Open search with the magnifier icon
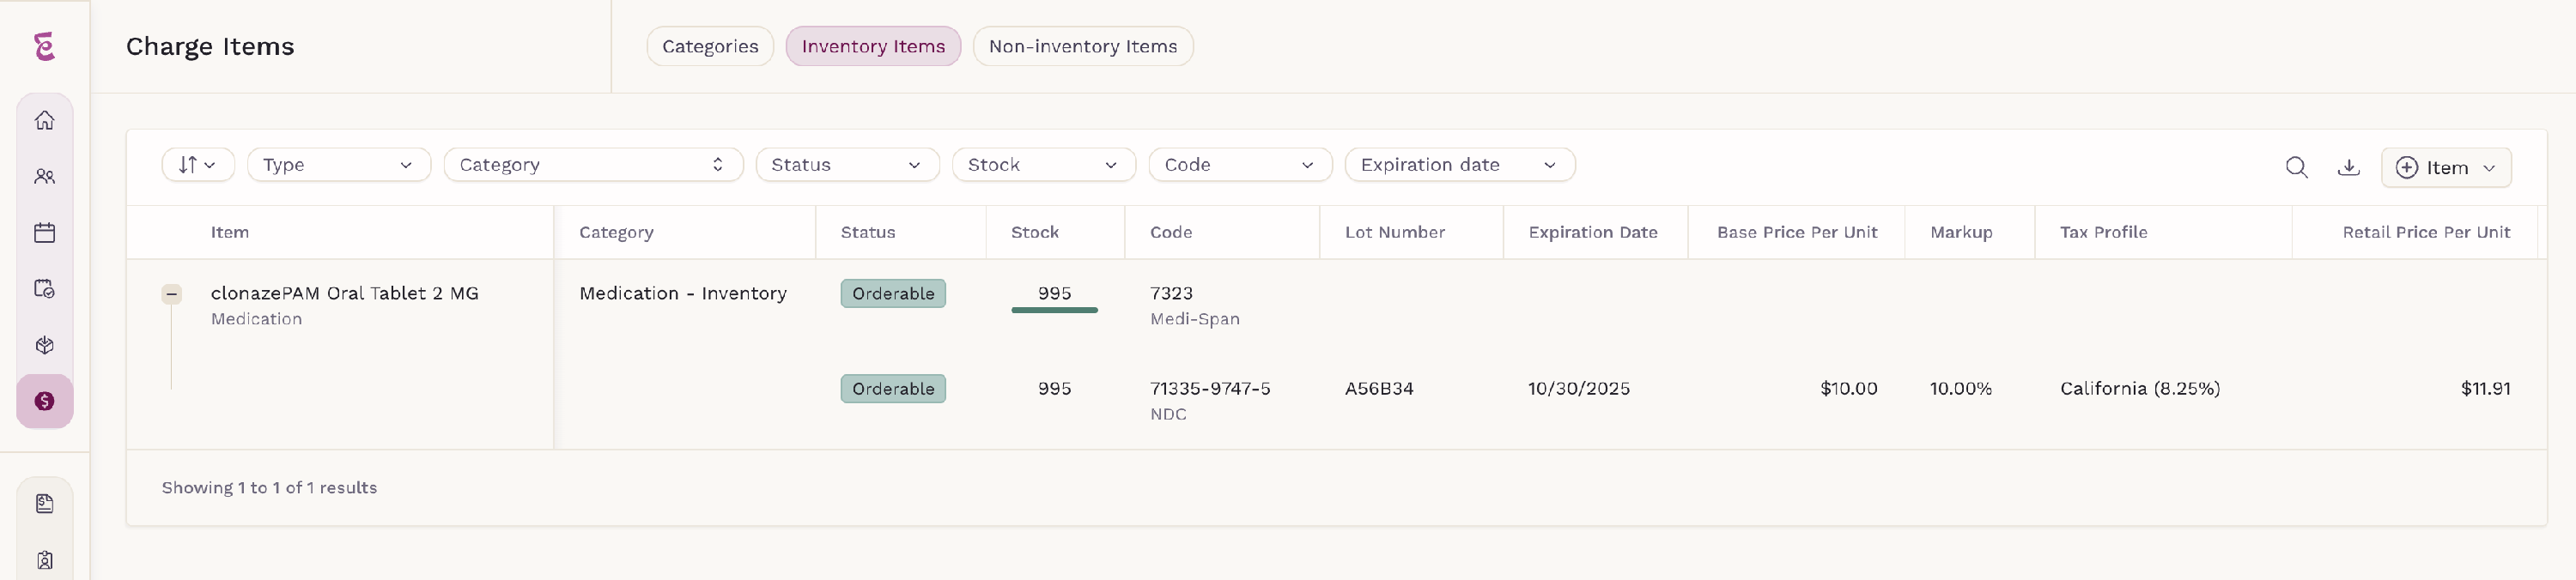The width and height of the screenshot is (2576, 580). pos(2297,167)
